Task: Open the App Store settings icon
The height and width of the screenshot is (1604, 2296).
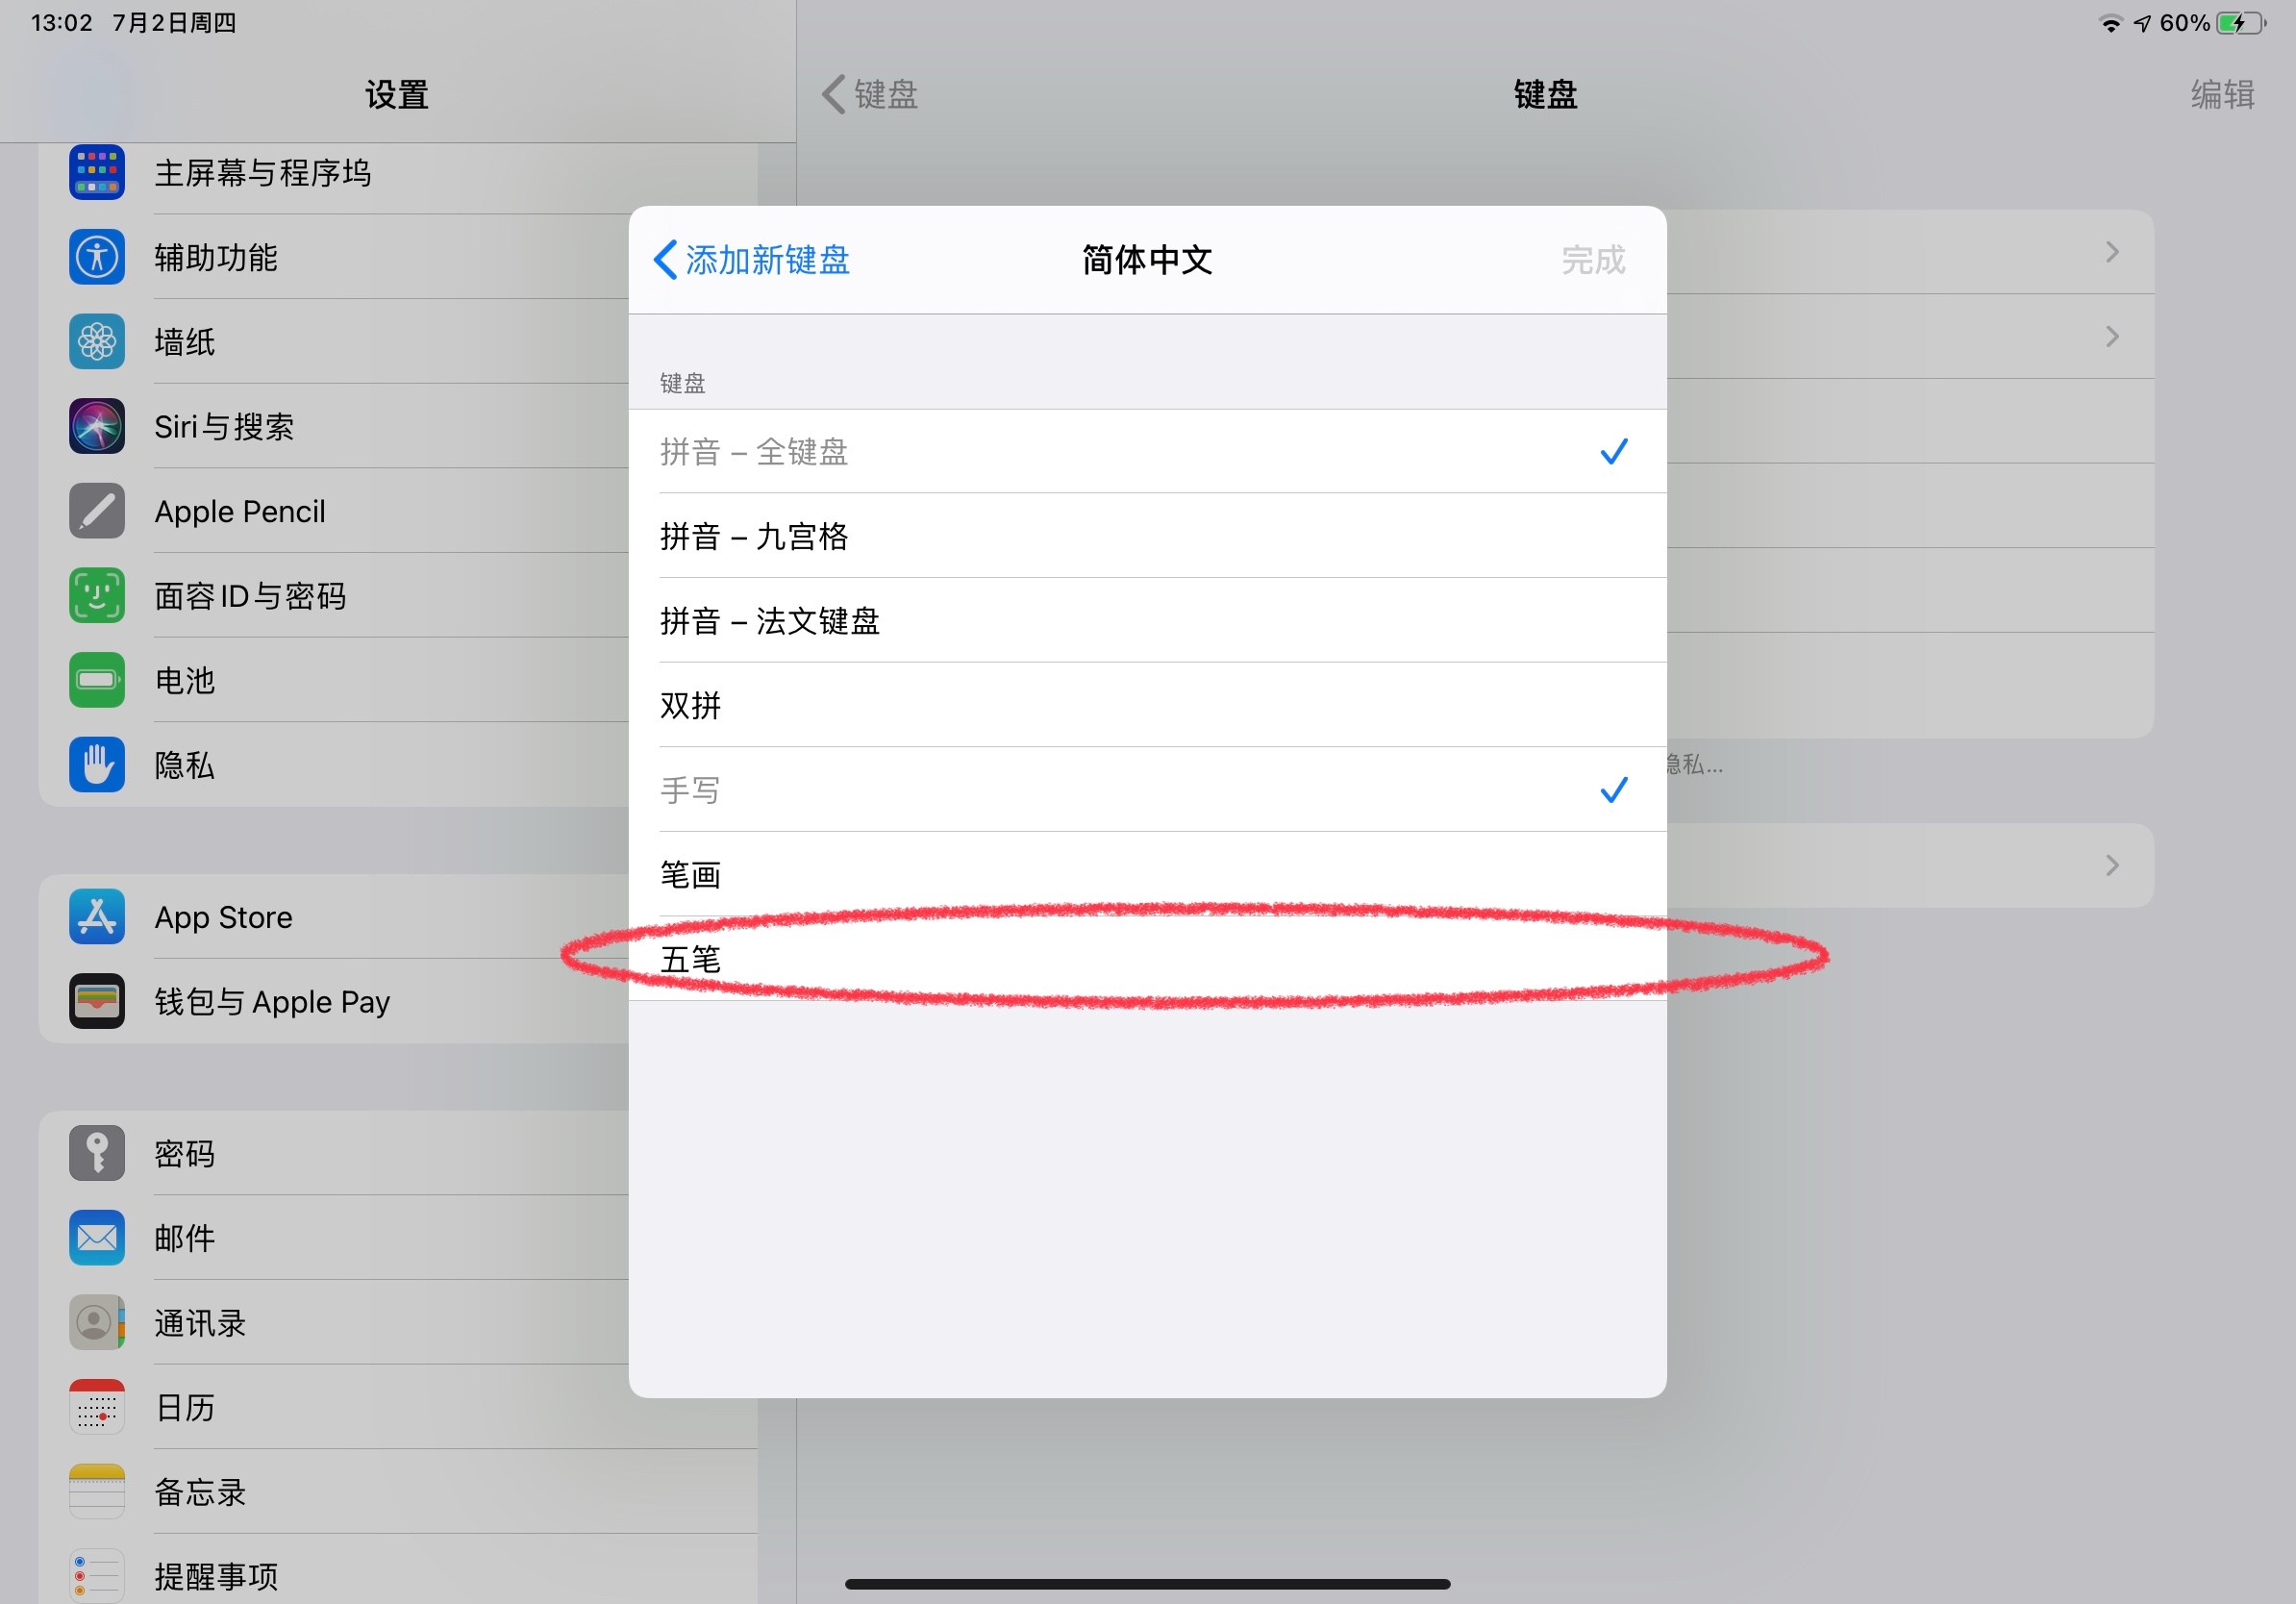Action: 97,916
